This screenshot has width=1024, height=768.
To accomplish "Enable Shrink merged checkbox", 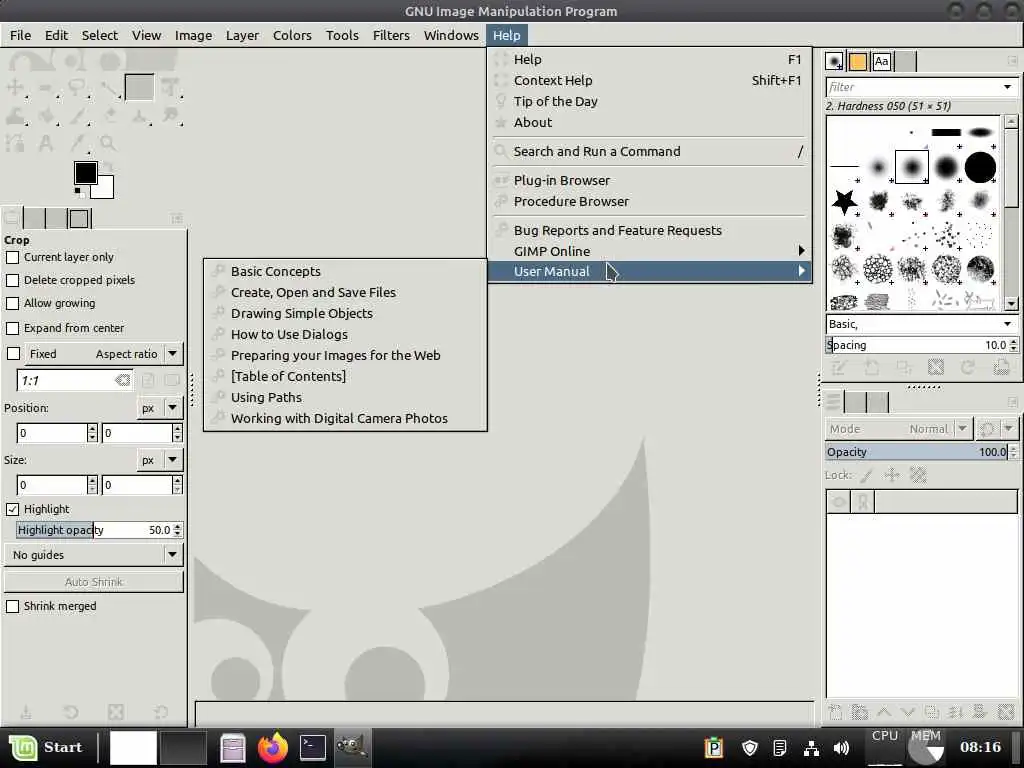I will (x=12, y=606).
